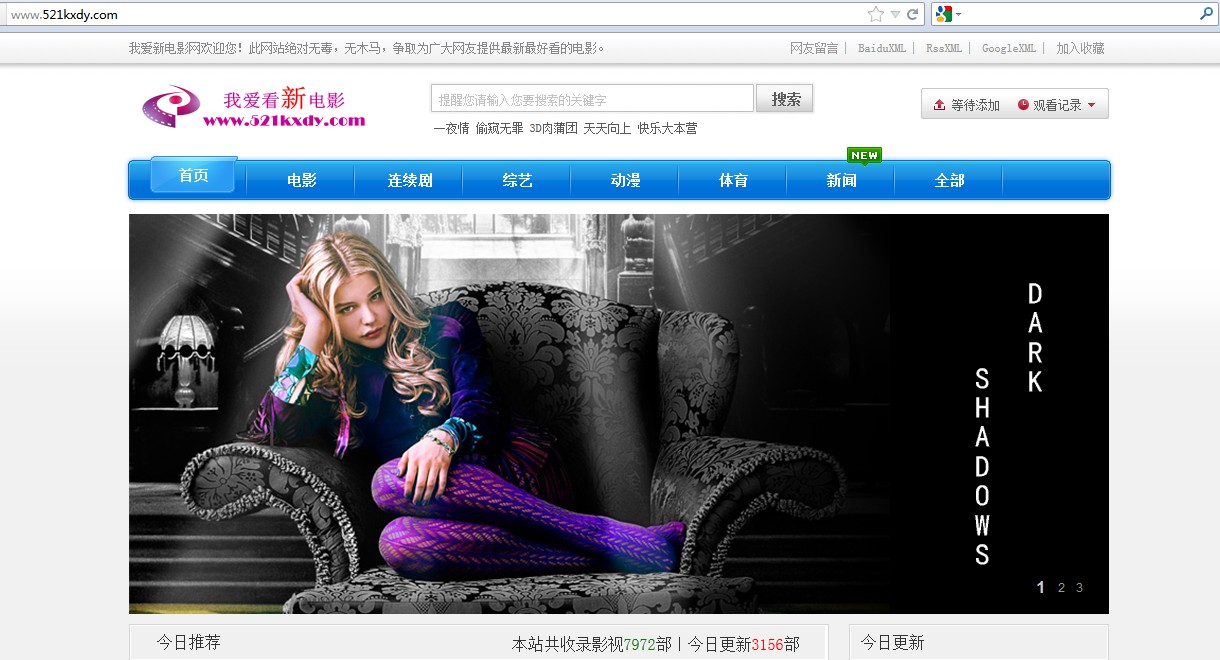This screenshot has height=660, width=1220.
Task: Click the magnifier icon in browser search box
Action: point(1205,14)
